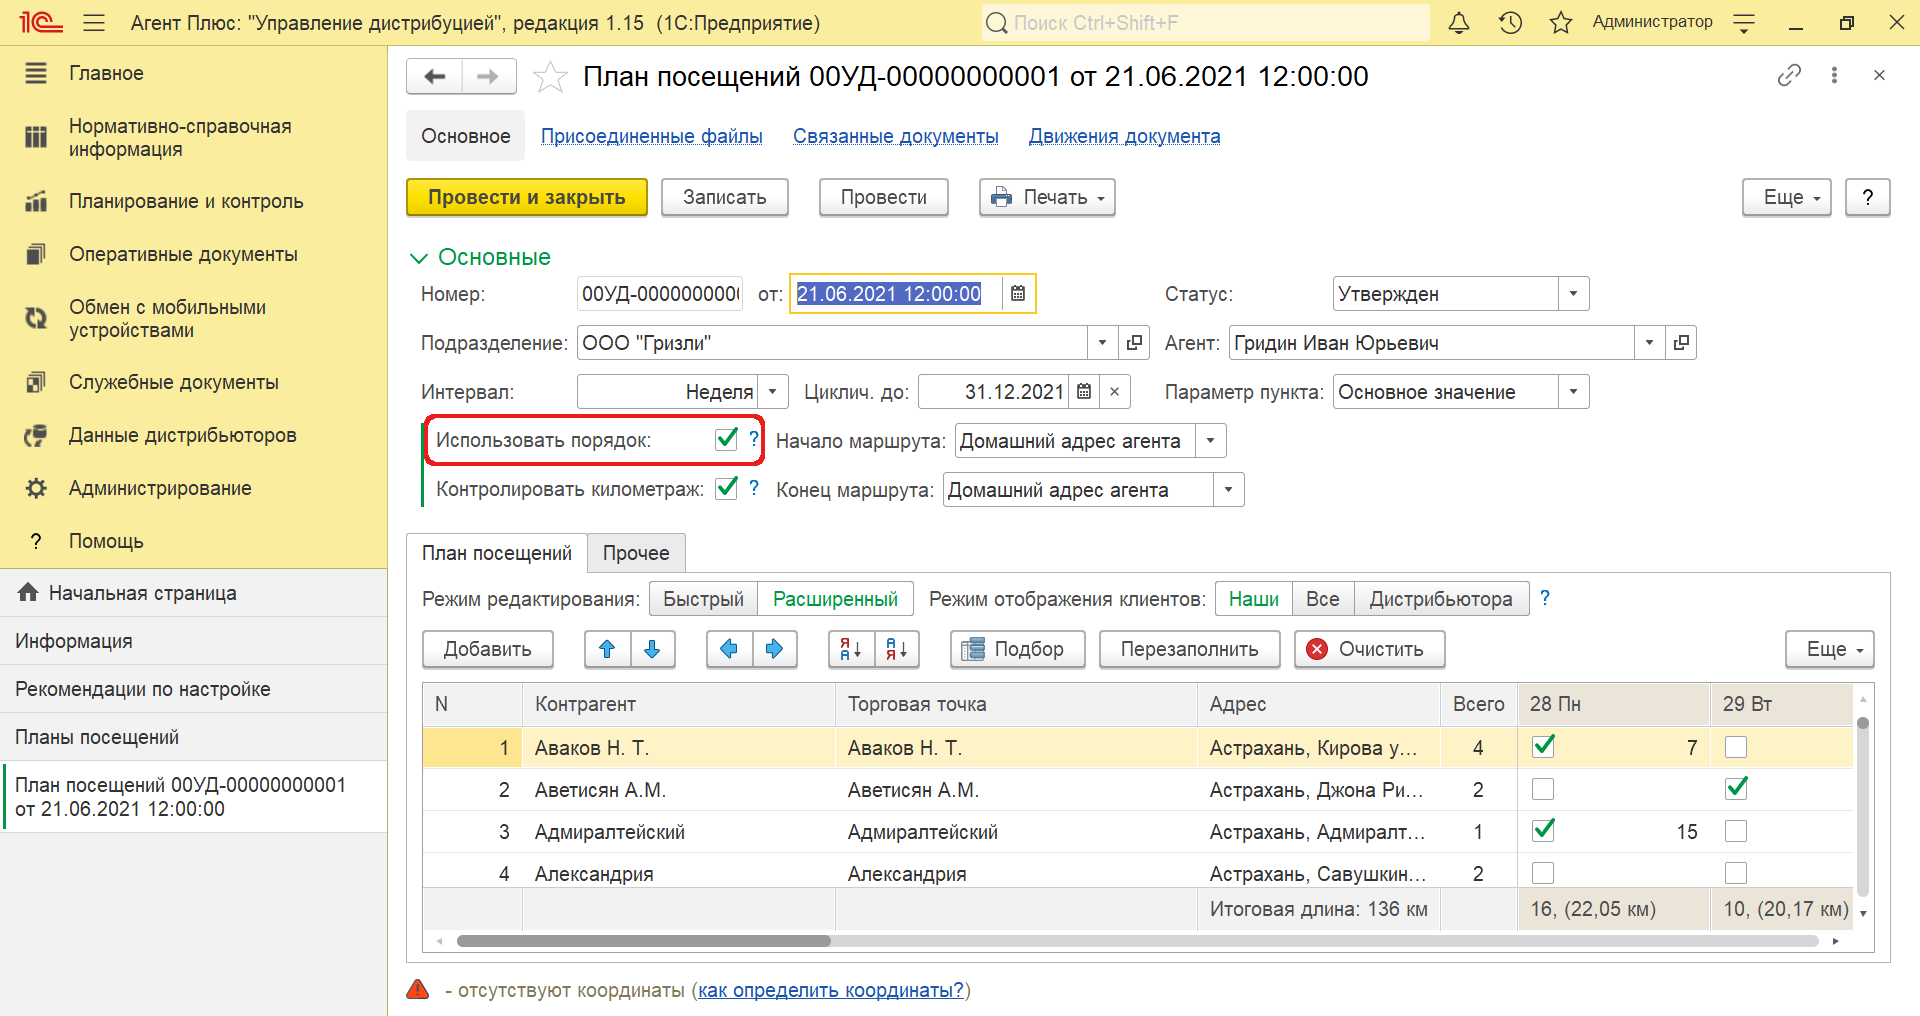Open Агент dropdown list

[x=1649, y=343]
